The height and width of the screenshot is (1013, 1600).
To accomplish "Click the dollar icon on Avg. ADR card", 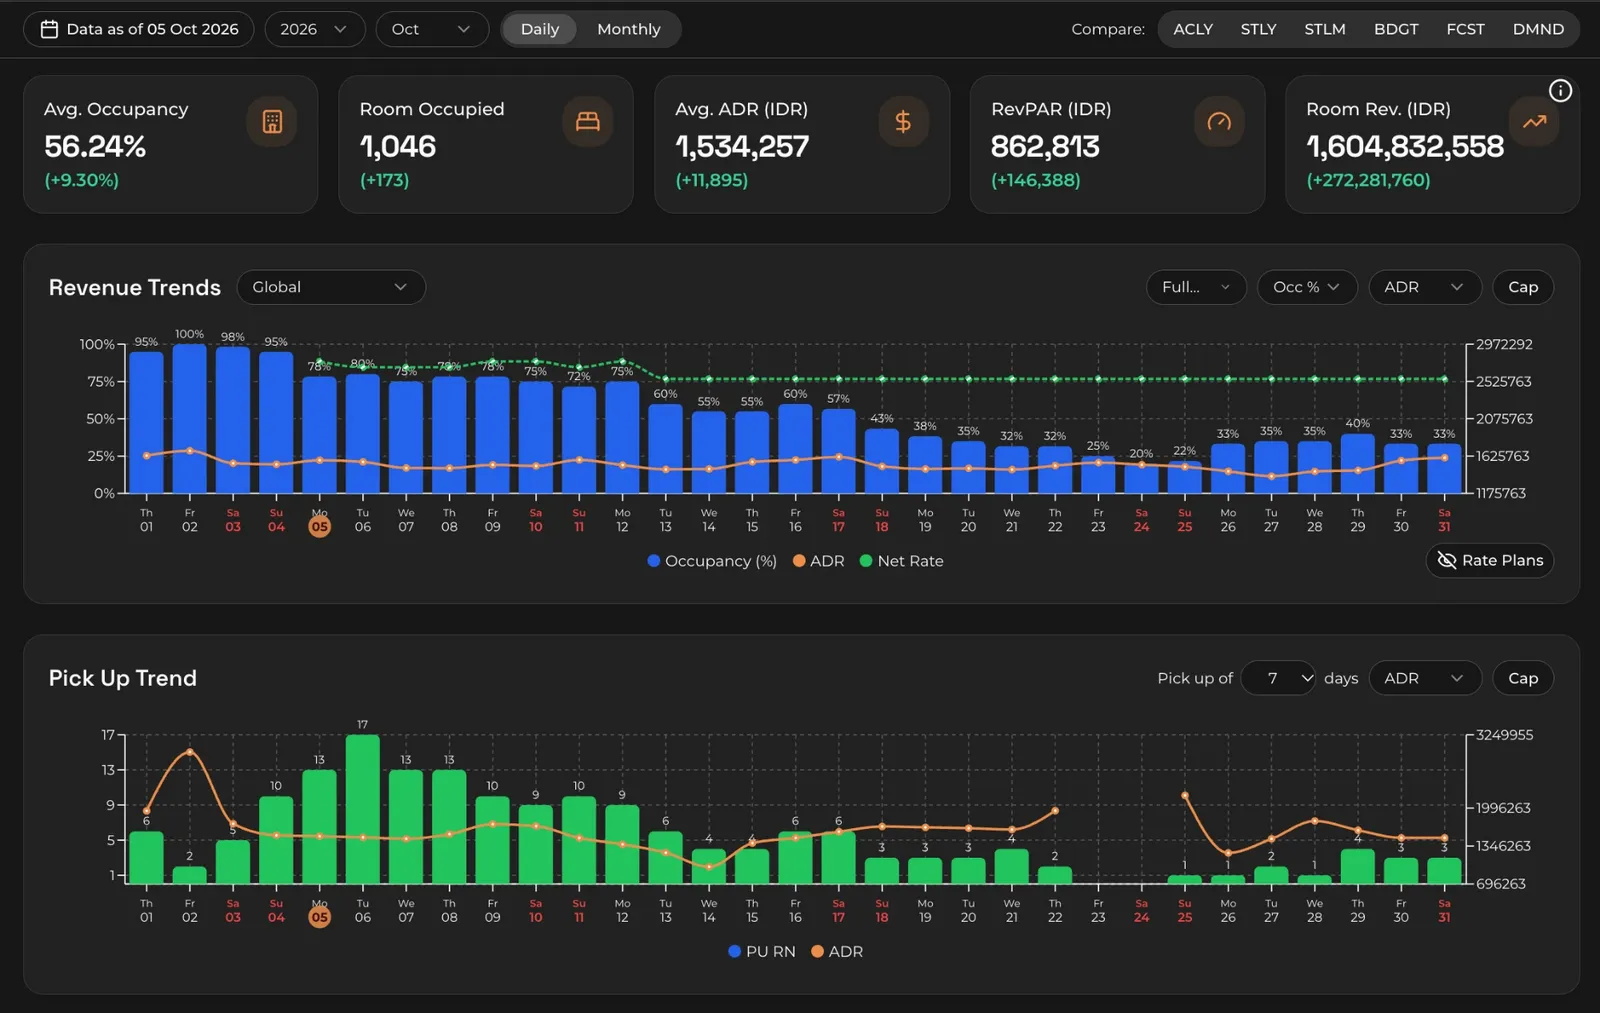I will click(x=903, y=122).
